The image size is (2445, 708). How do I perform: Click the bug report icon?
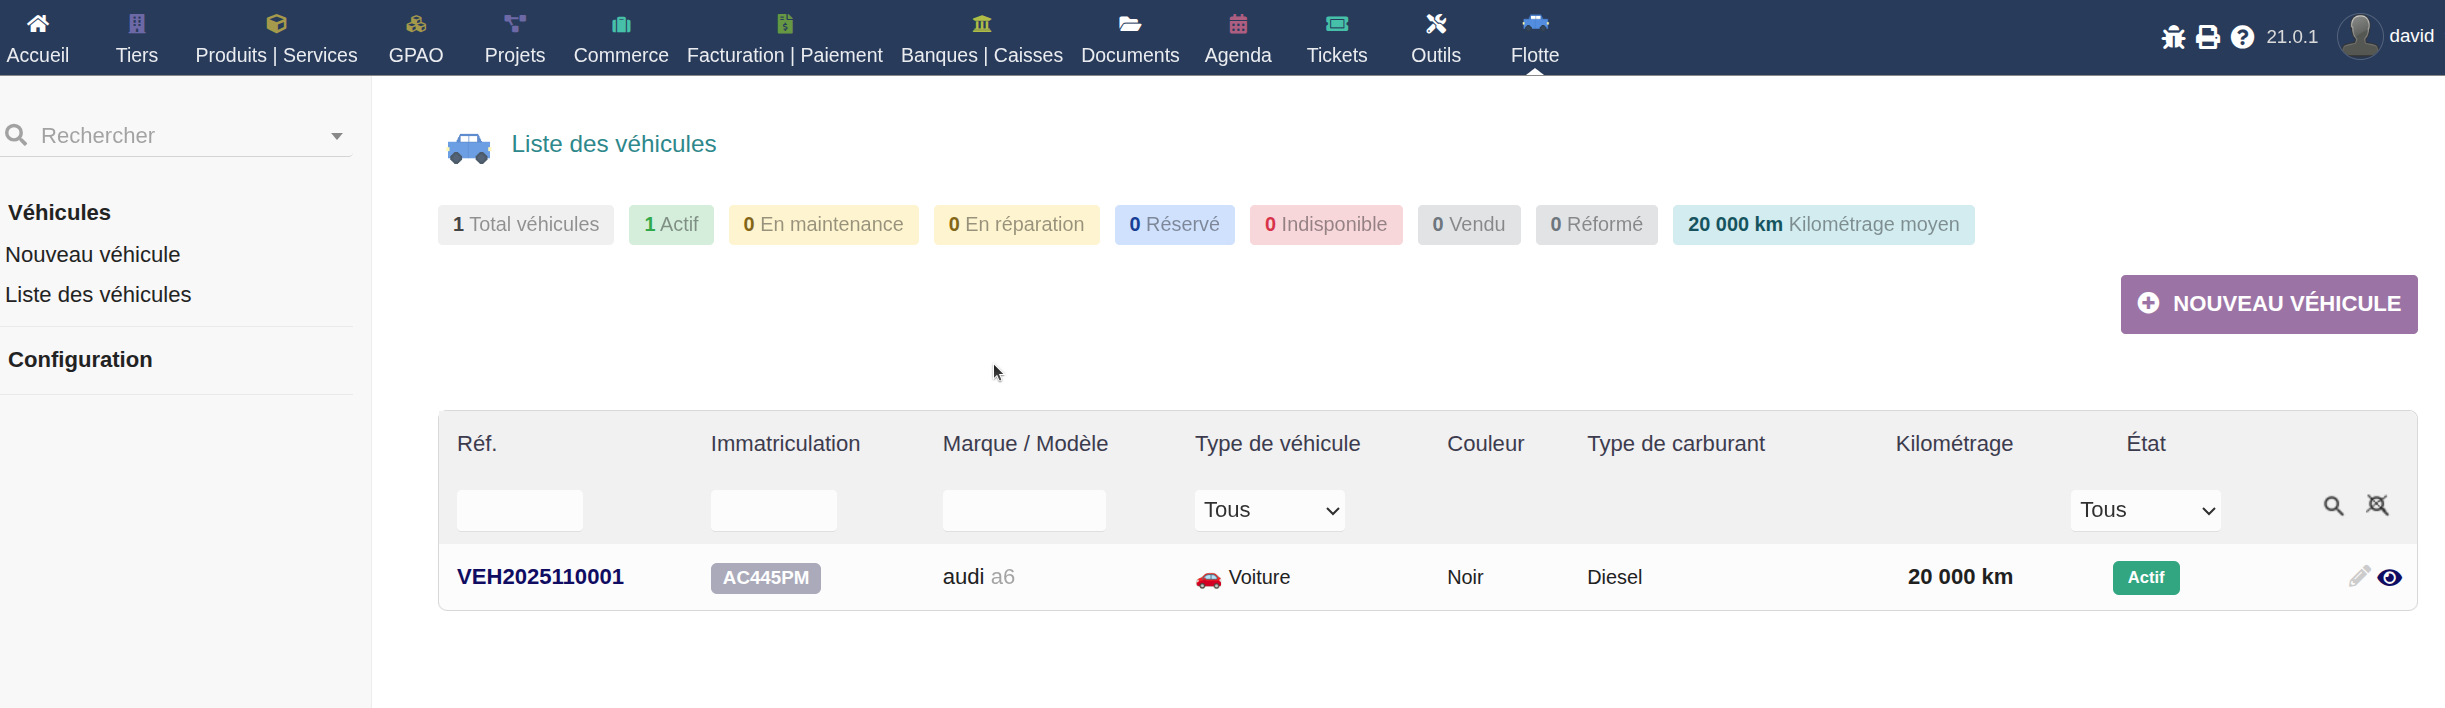point(2173,37)
